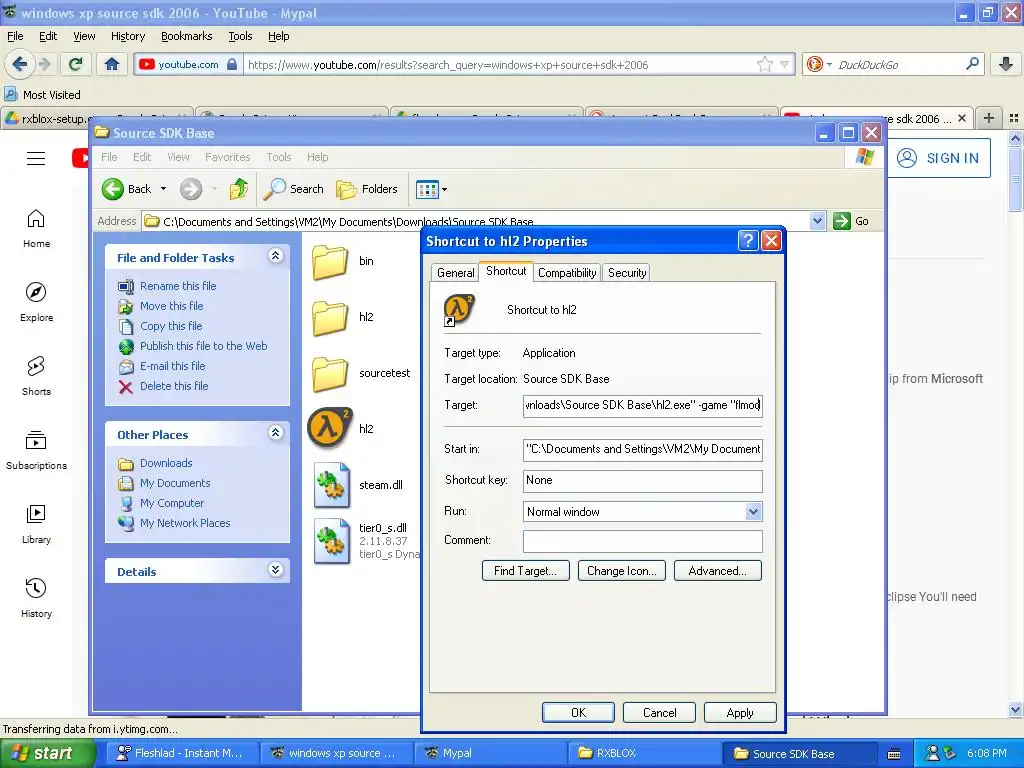Image resolution: width=1024 pixels, height=768 pixels.
Task: Open My Documents from Other Places
Action: 175,483
